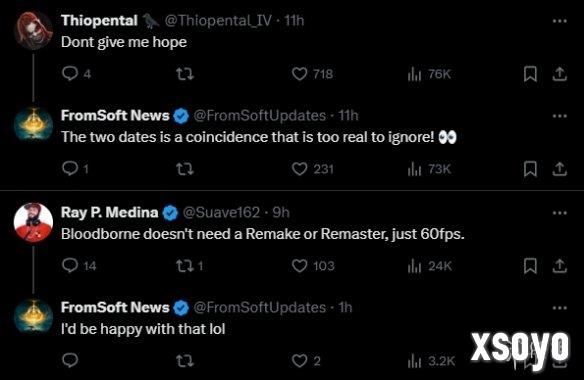Reply to FromSoft News coincidence tweet
584x380 pixels.
70,169
